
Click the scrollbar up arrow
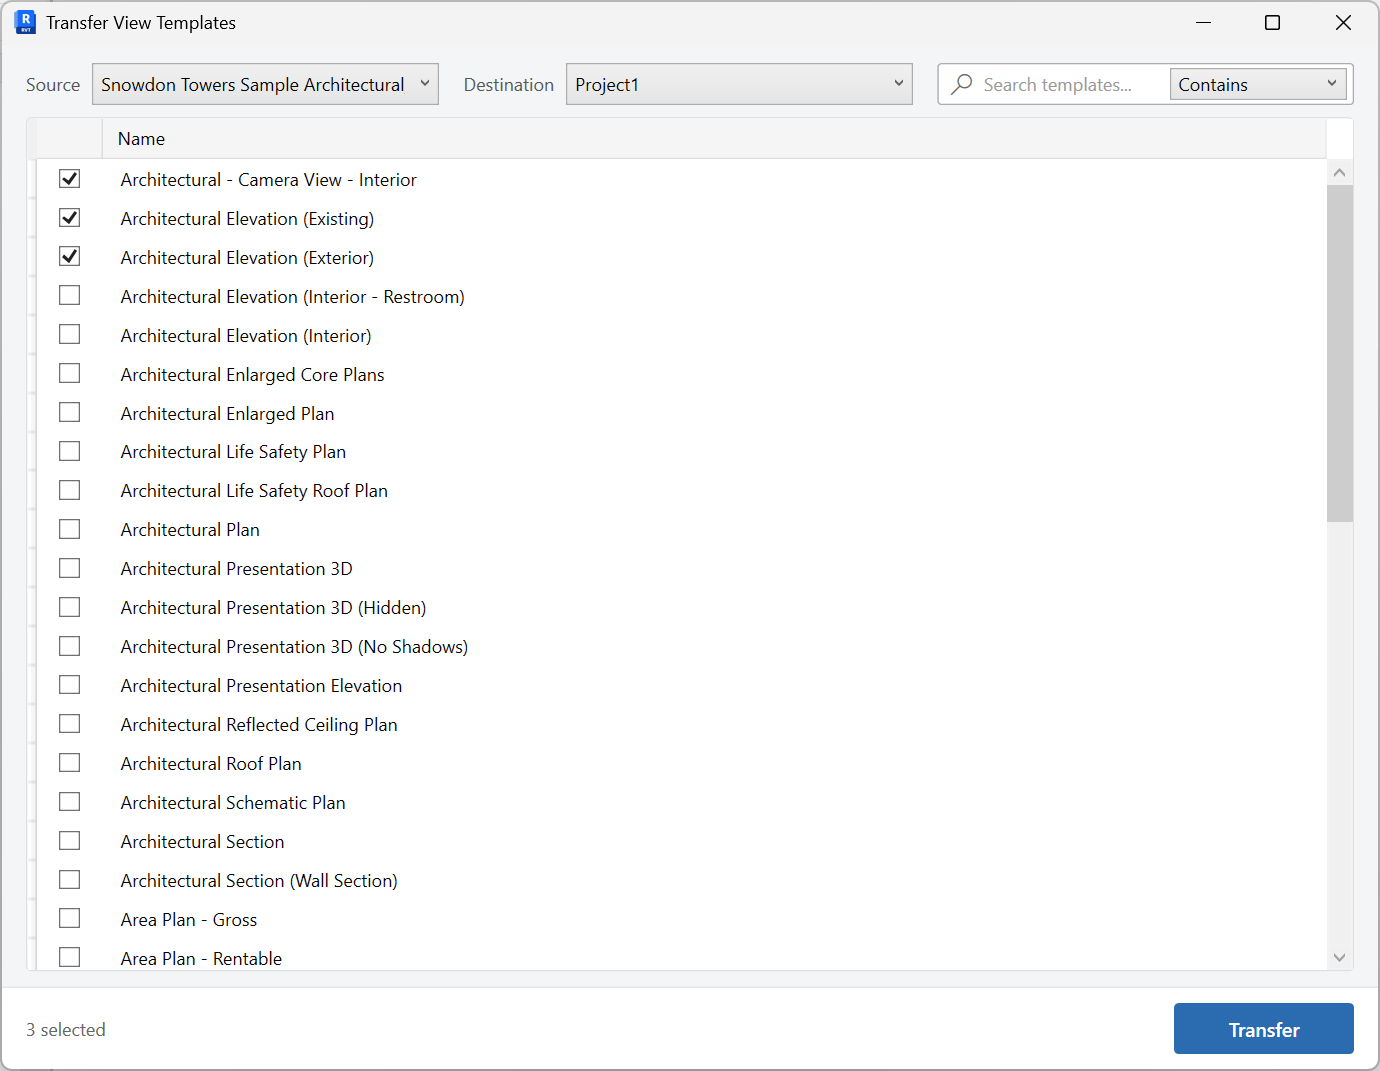tap(1340, 172)
